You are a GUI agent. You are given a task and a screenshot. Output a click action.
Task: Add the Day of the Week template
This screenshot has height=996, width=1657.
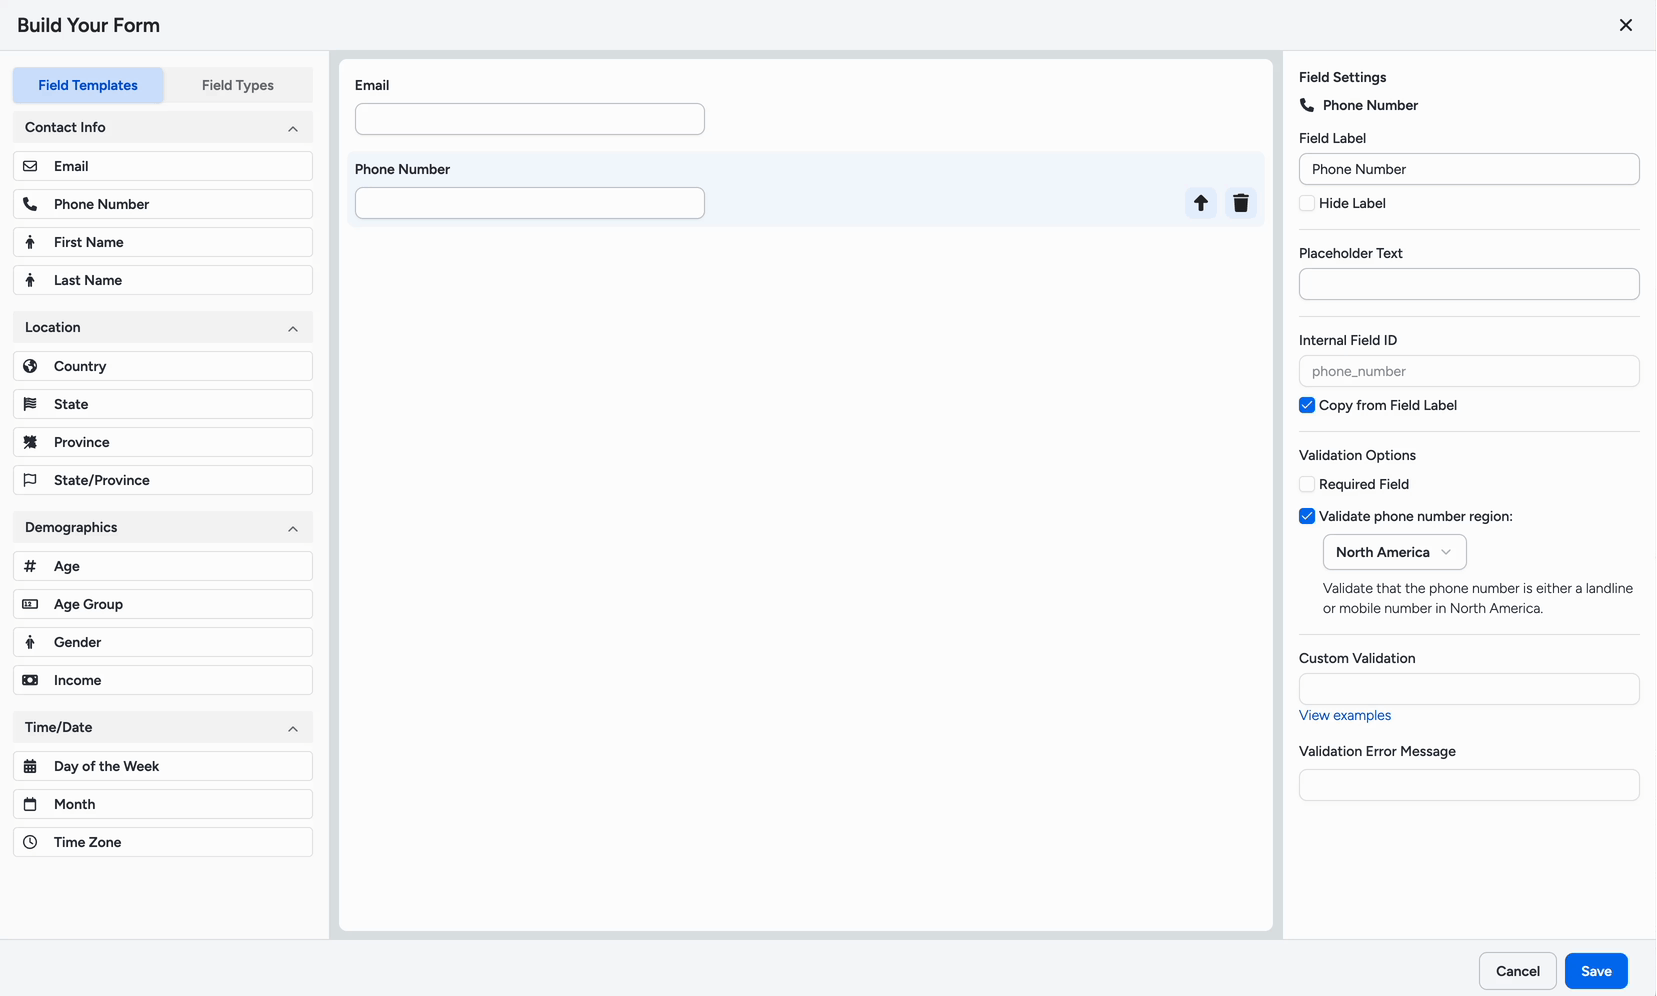163,766
